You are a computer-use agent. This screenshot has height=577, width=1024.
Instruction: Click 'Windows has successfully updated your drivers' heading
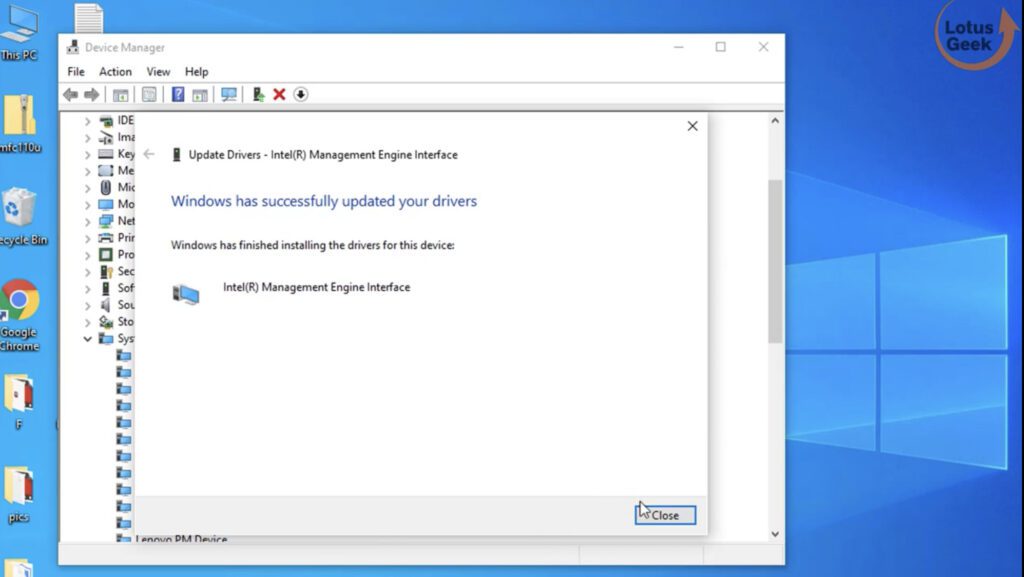(x=324, y=201)
